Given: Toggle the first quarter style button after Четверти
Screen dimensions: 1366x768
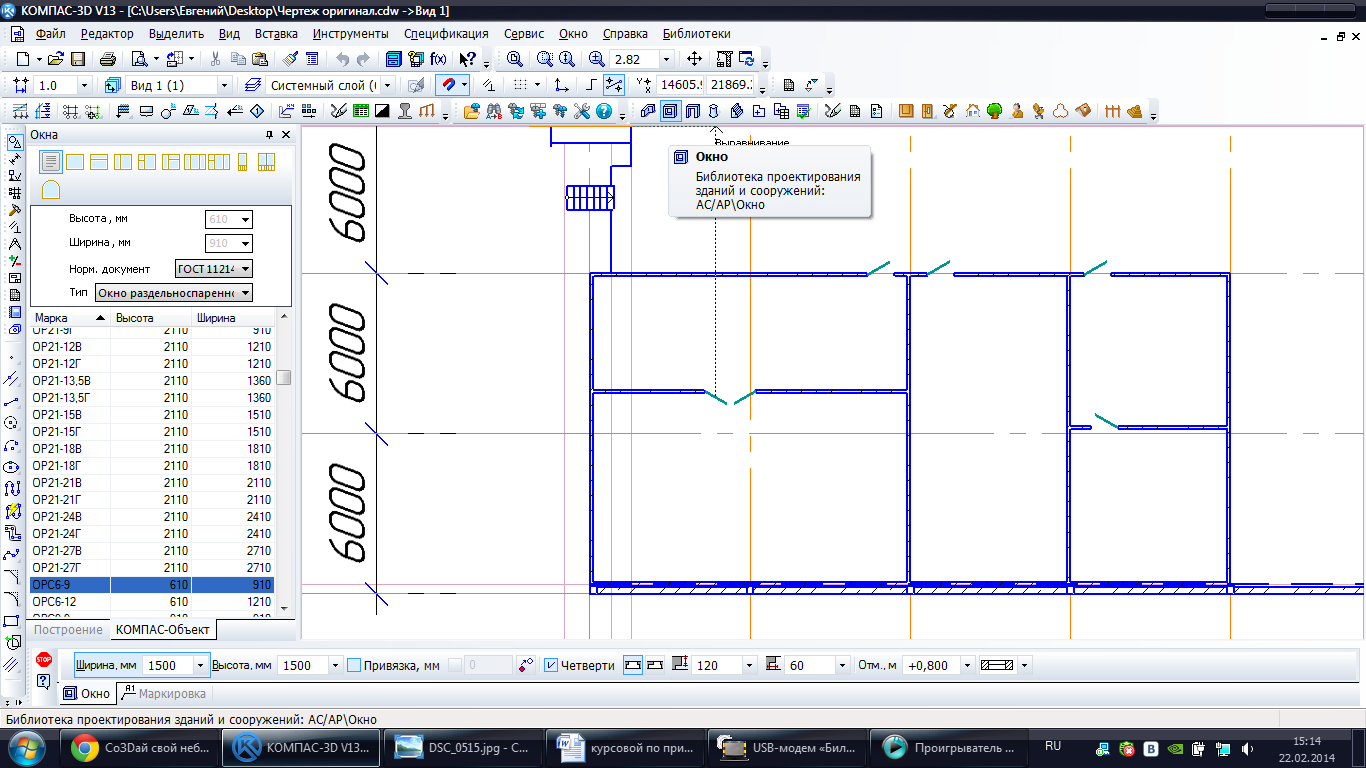Looking at the screenshot, I should pyautogui.click(x=633, y=665).
